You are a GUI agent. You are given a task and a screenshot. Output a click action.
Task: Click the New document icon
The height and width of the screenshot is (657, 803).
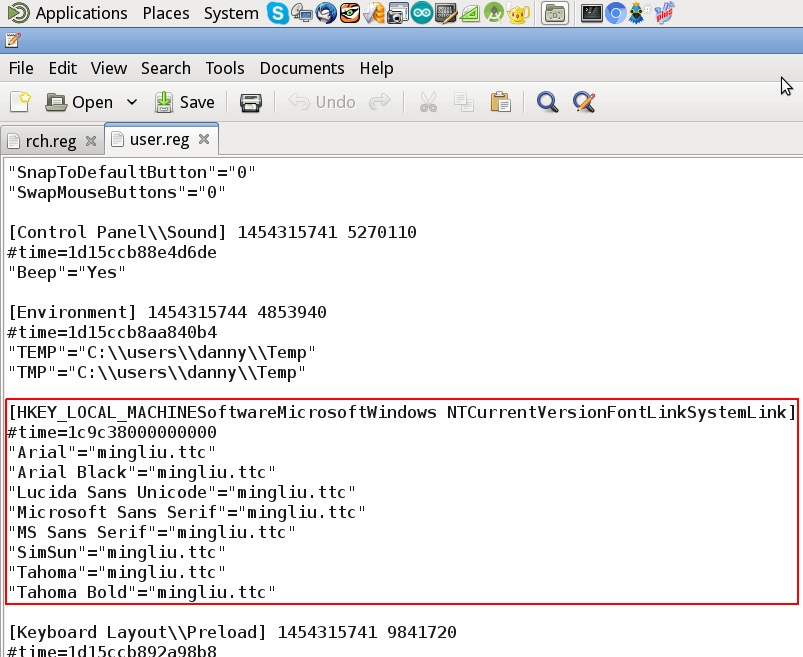tap(20, 102)
